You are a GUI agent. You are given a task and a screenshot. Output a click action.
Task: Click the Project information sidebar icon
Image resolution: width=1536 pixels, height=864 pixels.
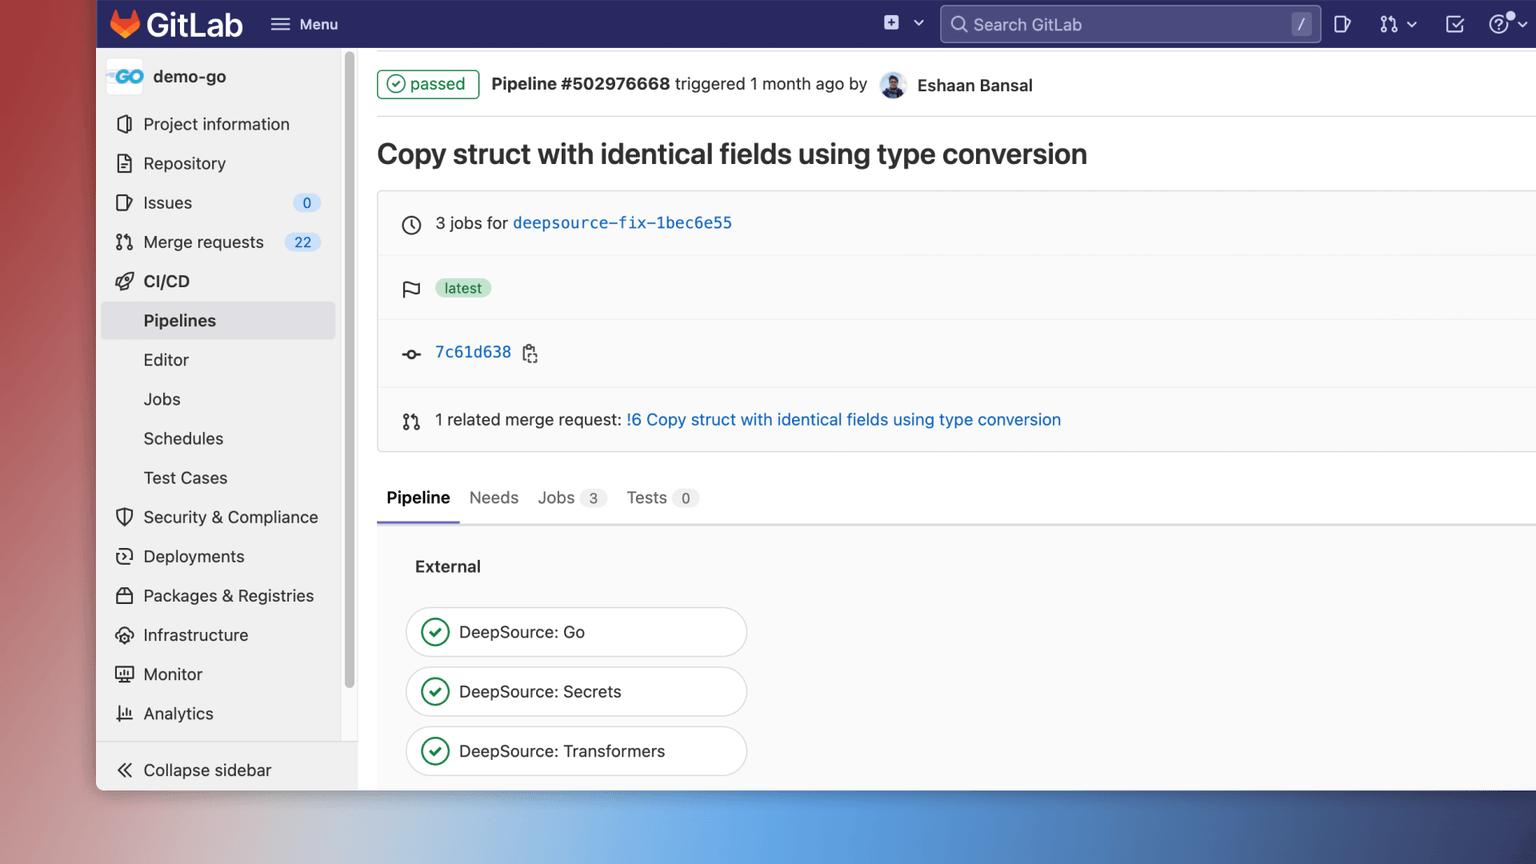pyautogui.click(x=124, y=124)
